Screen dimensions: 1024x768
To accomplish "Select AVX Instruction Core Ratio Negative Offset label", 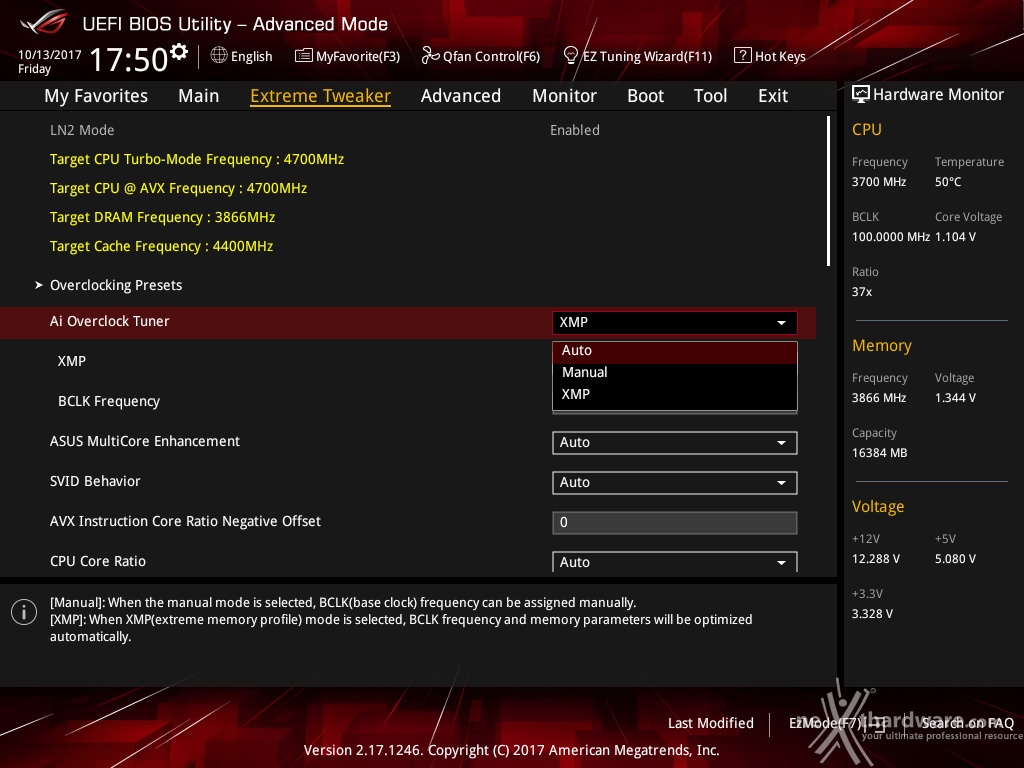I will tap(185, 521).
